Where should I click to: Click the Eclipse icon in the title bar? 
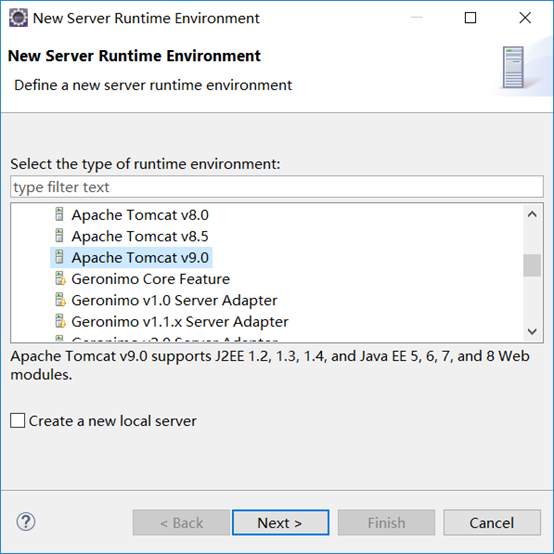pos(18,18)
